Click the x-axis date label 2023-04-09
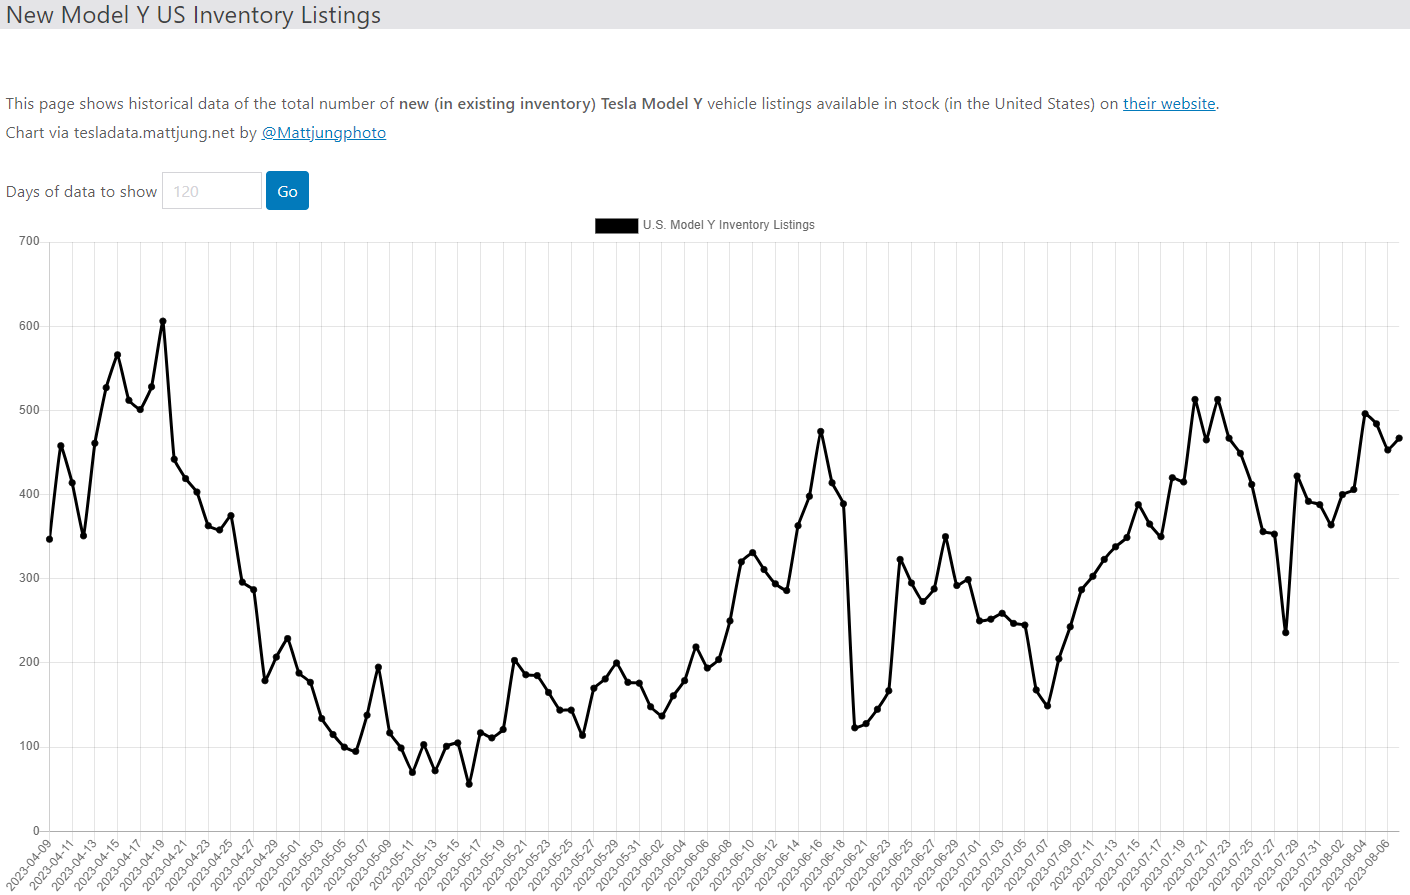1410x895 pixels. [28, 865]
